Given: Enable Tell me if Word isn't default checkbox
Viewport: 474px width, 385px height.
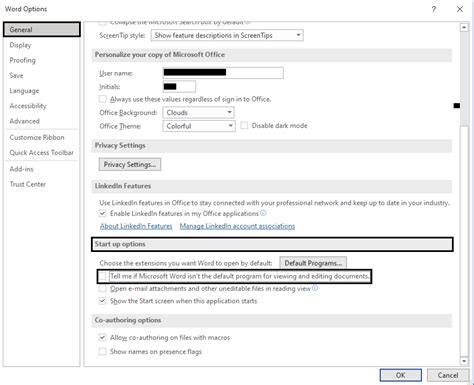Looking at the screenshot, I should 103,276.
